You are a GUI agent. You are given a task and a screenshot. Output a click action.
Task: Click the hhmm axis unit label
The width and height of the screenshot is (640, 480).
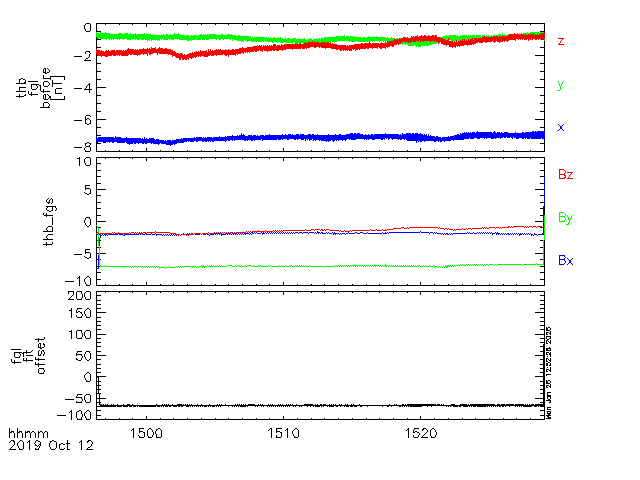click(x=28, y=433)
